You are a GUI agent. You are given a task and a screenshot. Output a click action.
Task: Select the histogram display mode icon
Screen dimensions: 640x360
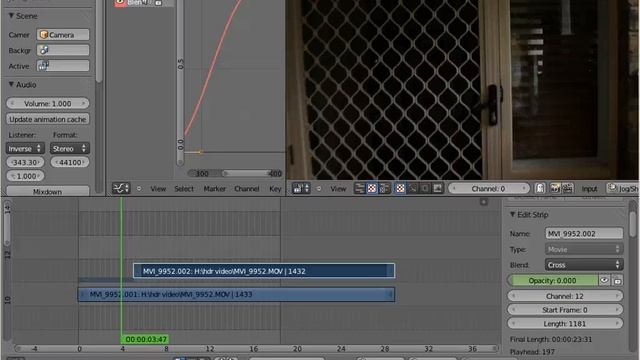coord(438,188)
